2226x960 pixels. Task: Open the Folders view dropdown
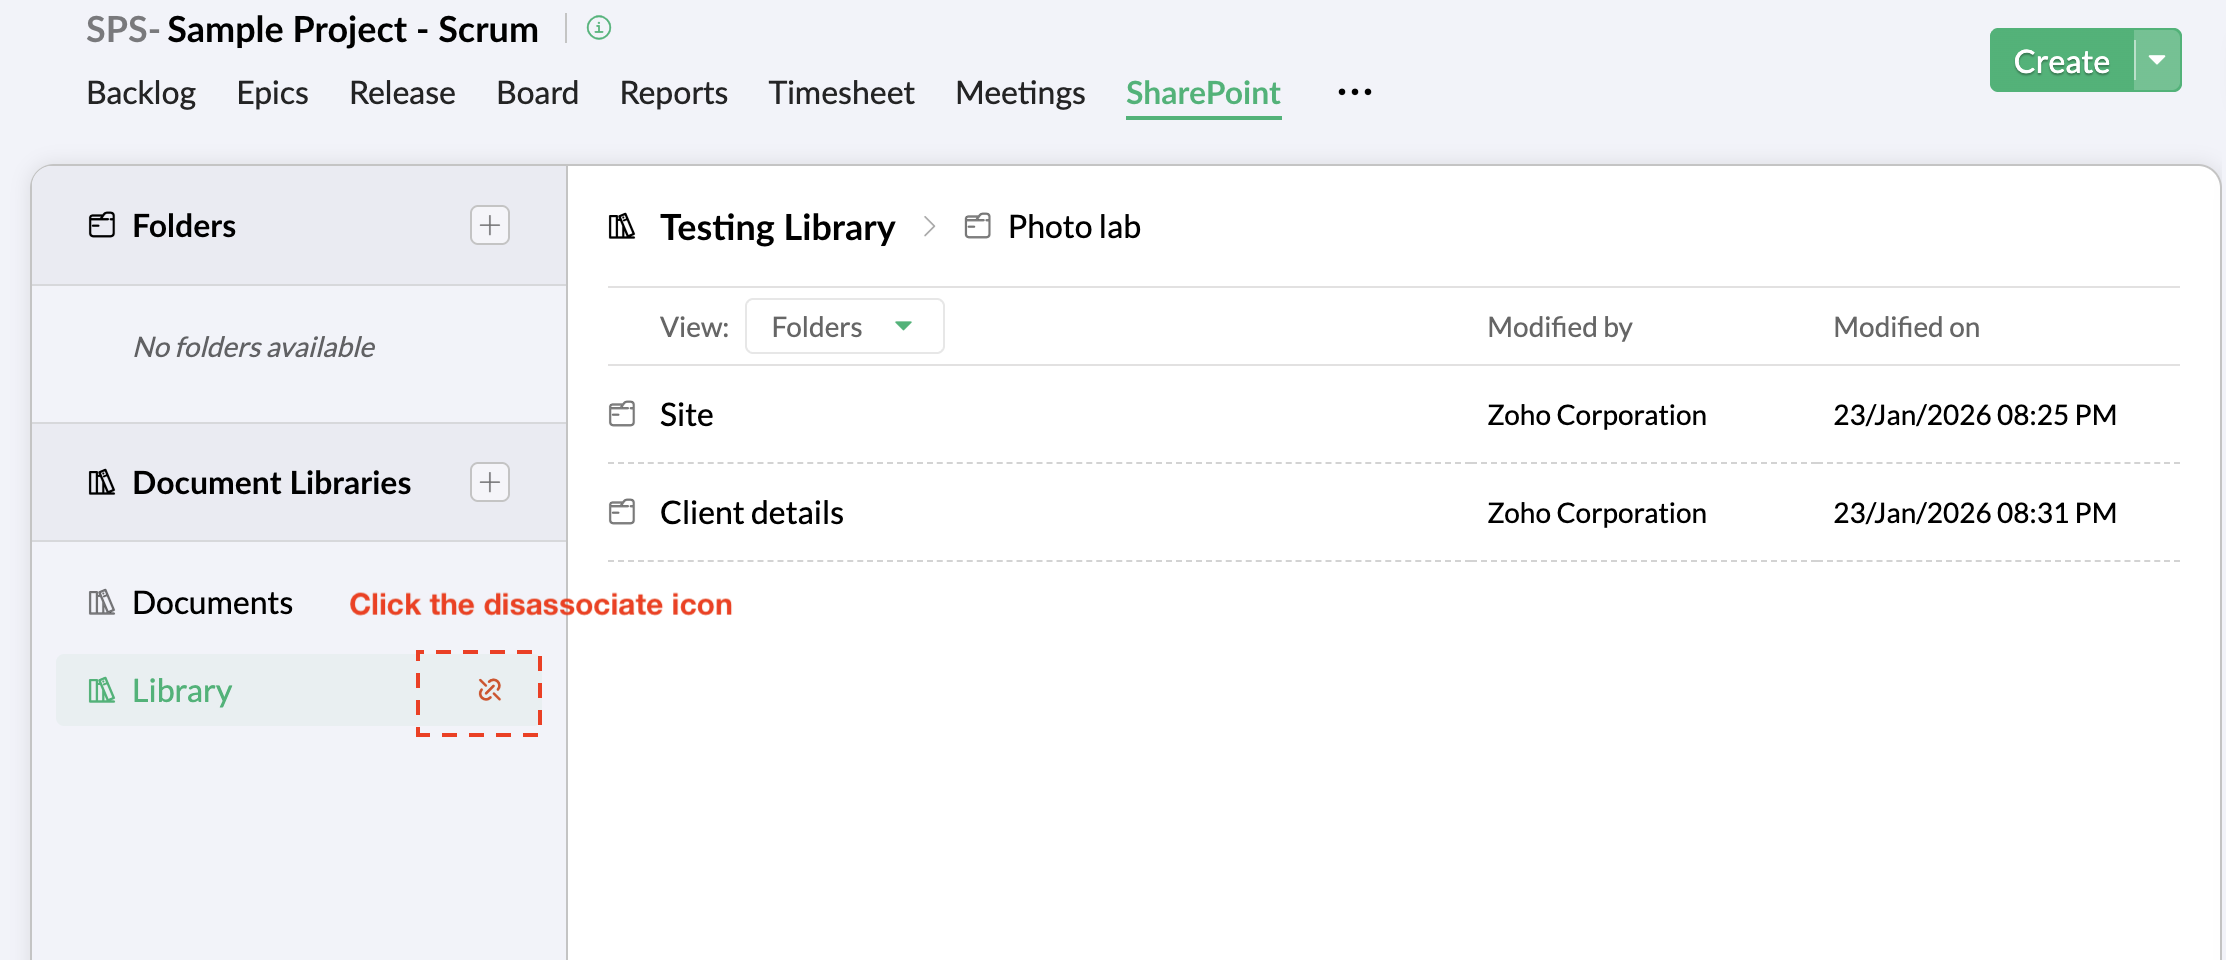pyautogui.click(x=844, y=327)
